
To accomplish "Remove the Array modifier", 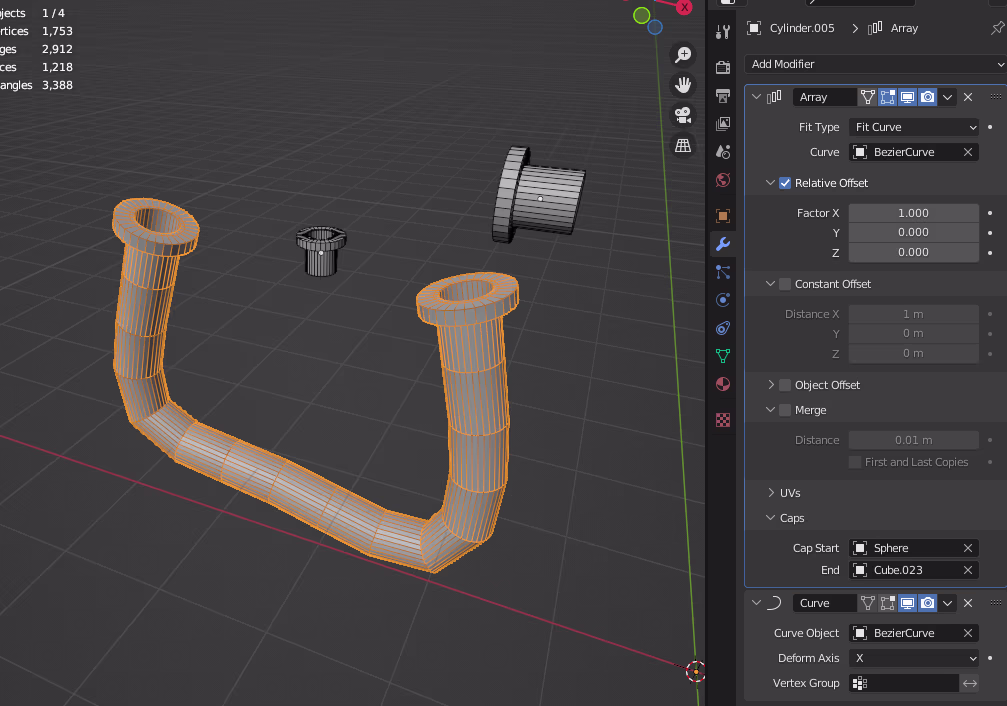I will point(968,97).
